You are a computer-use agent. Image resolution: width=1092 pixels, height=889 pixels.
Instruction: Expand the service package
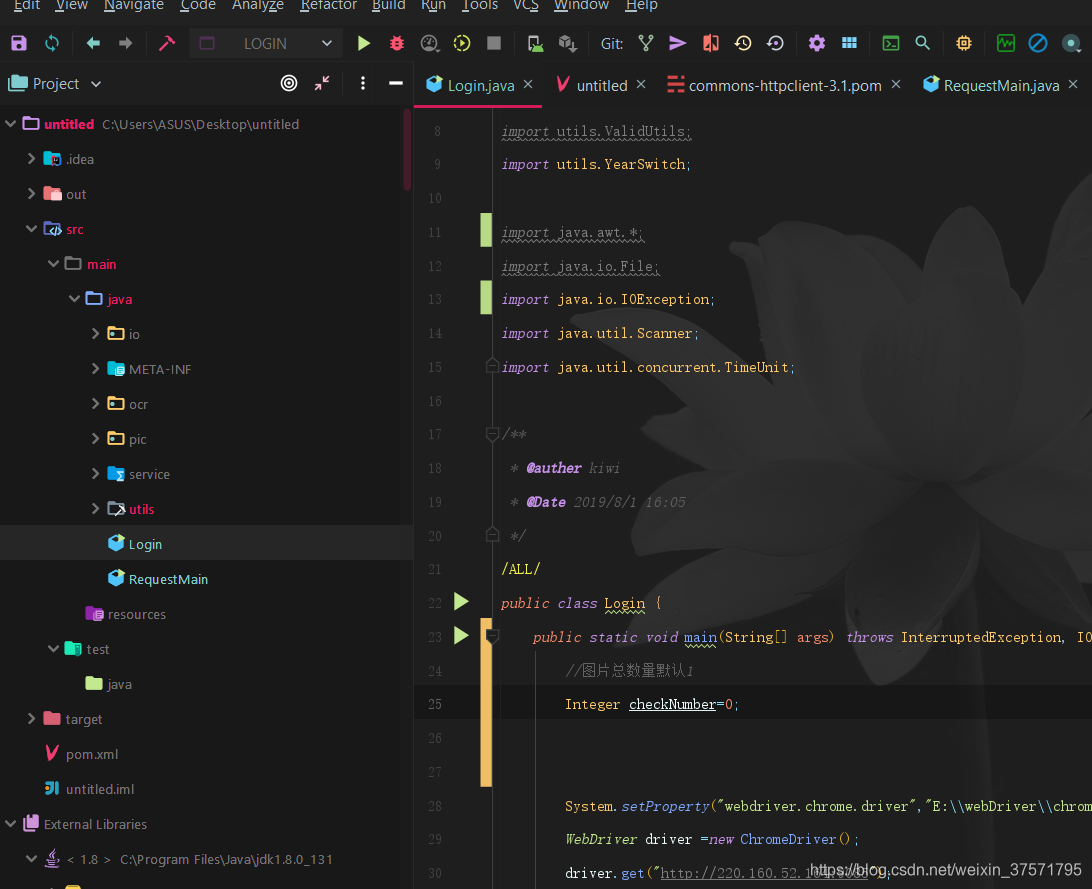[95, 473]
